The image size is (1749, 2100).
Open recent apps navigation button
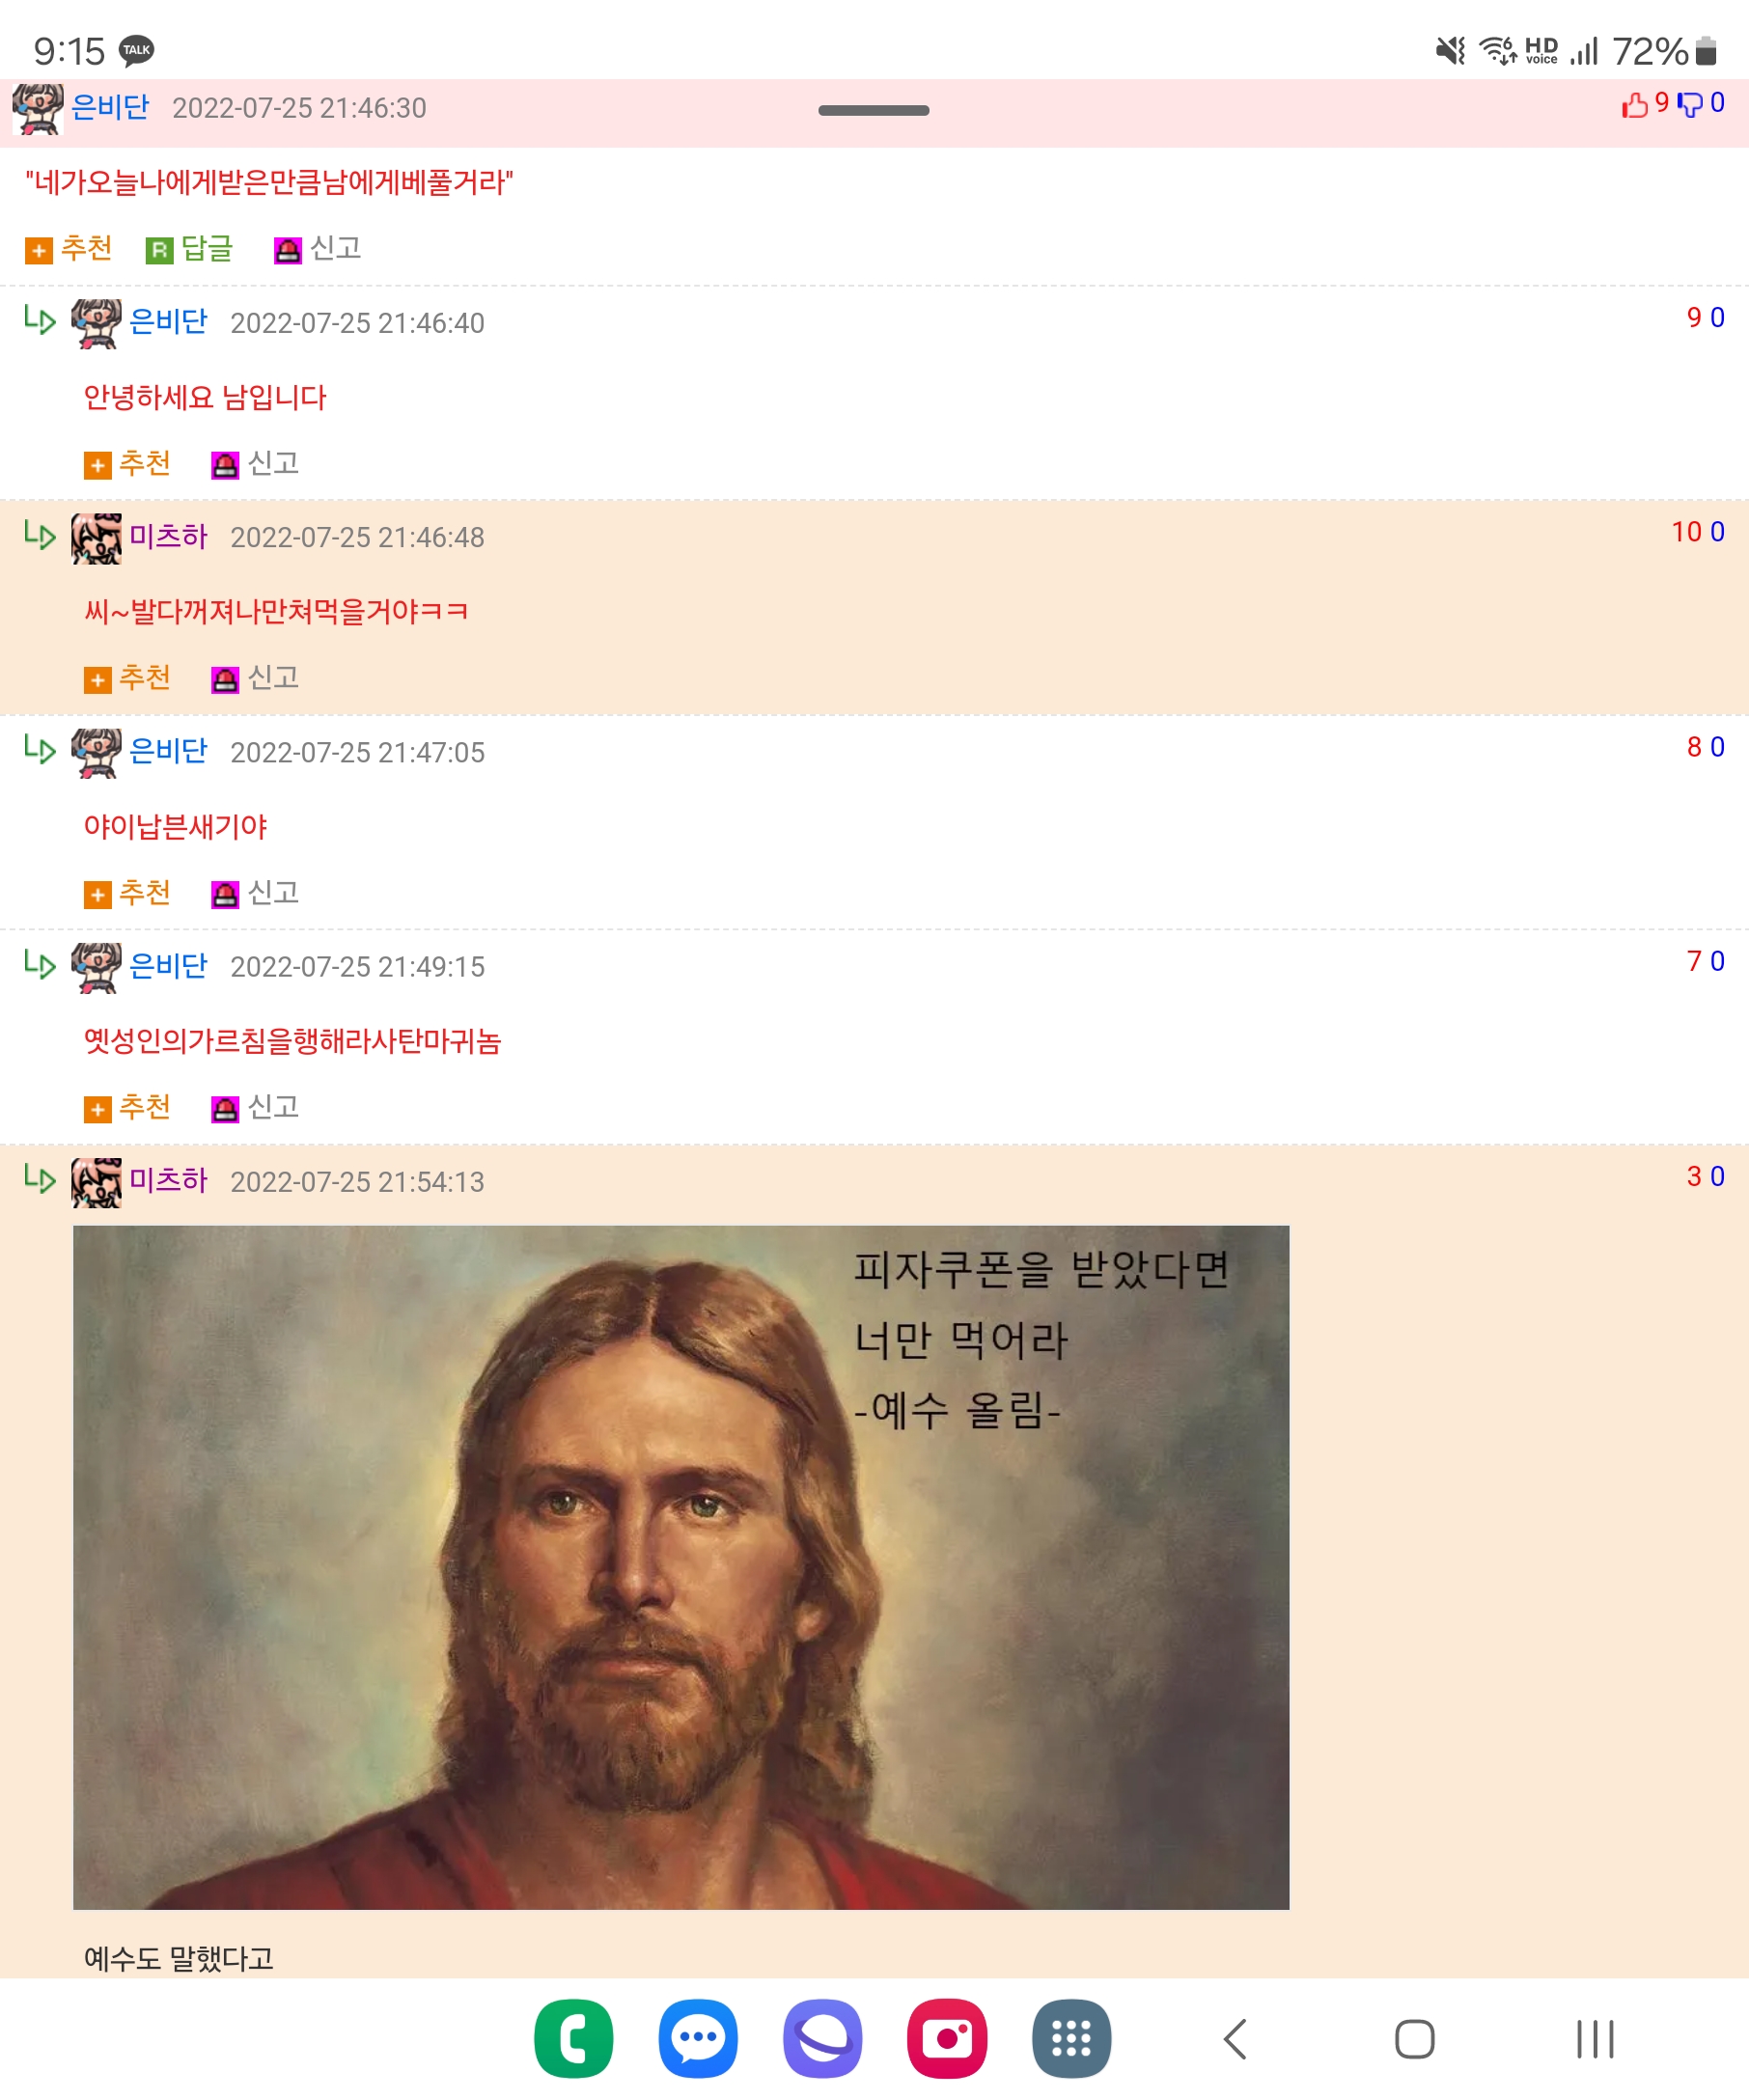tap(1595, 2039)
